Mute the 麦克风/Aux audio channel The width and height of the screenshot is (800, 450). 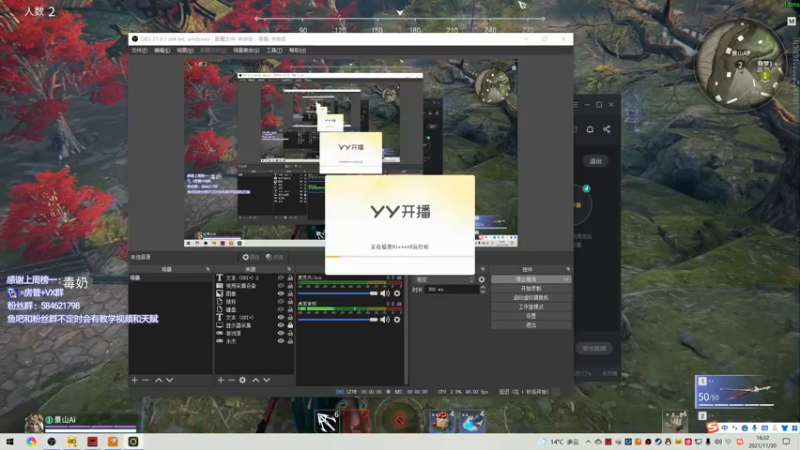385,293
